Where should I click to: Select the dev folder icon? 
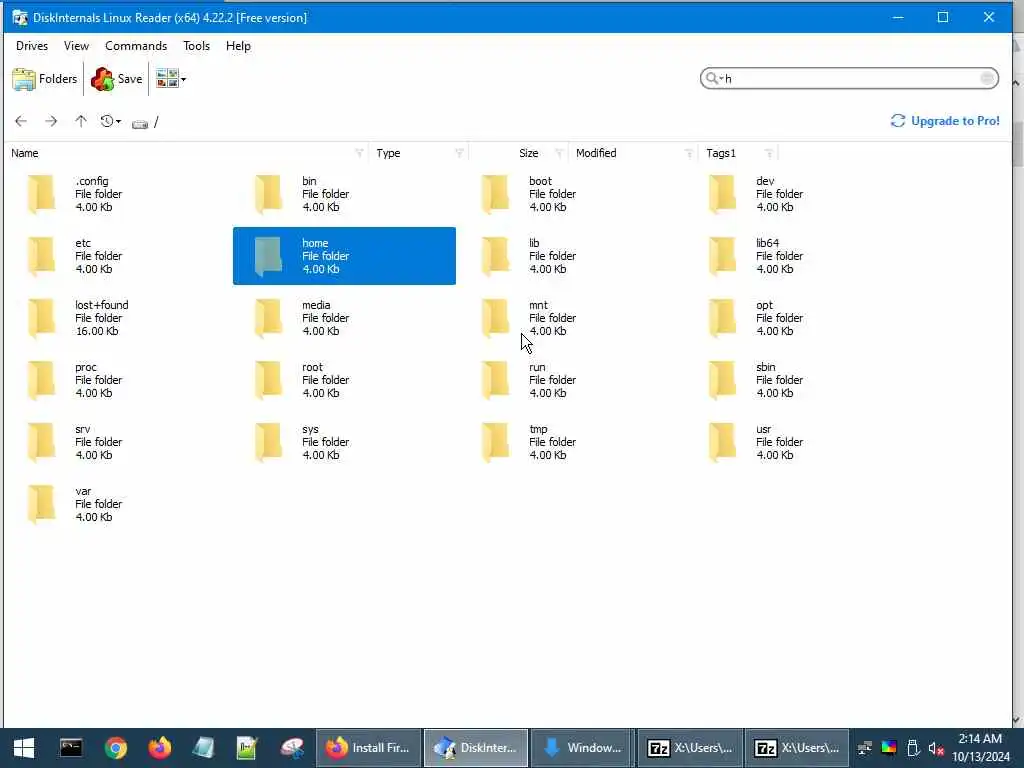pyautogui.click(x=723, y=194)
